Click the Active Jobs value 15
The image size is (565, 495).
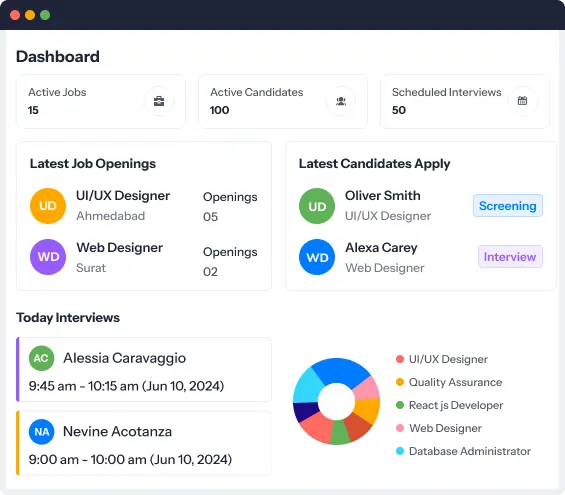click(33, 110)
